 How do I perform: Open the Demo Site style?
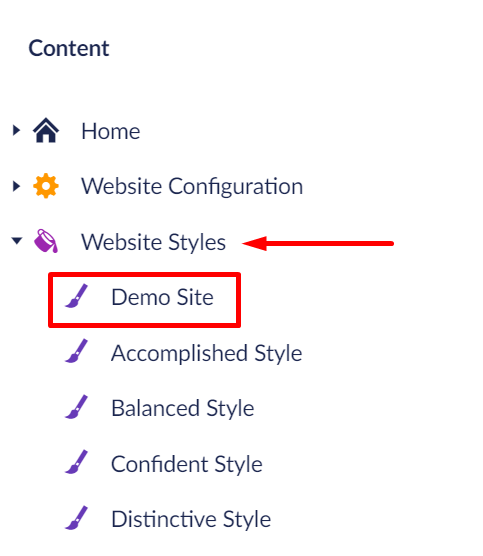(x=162, y=297)
